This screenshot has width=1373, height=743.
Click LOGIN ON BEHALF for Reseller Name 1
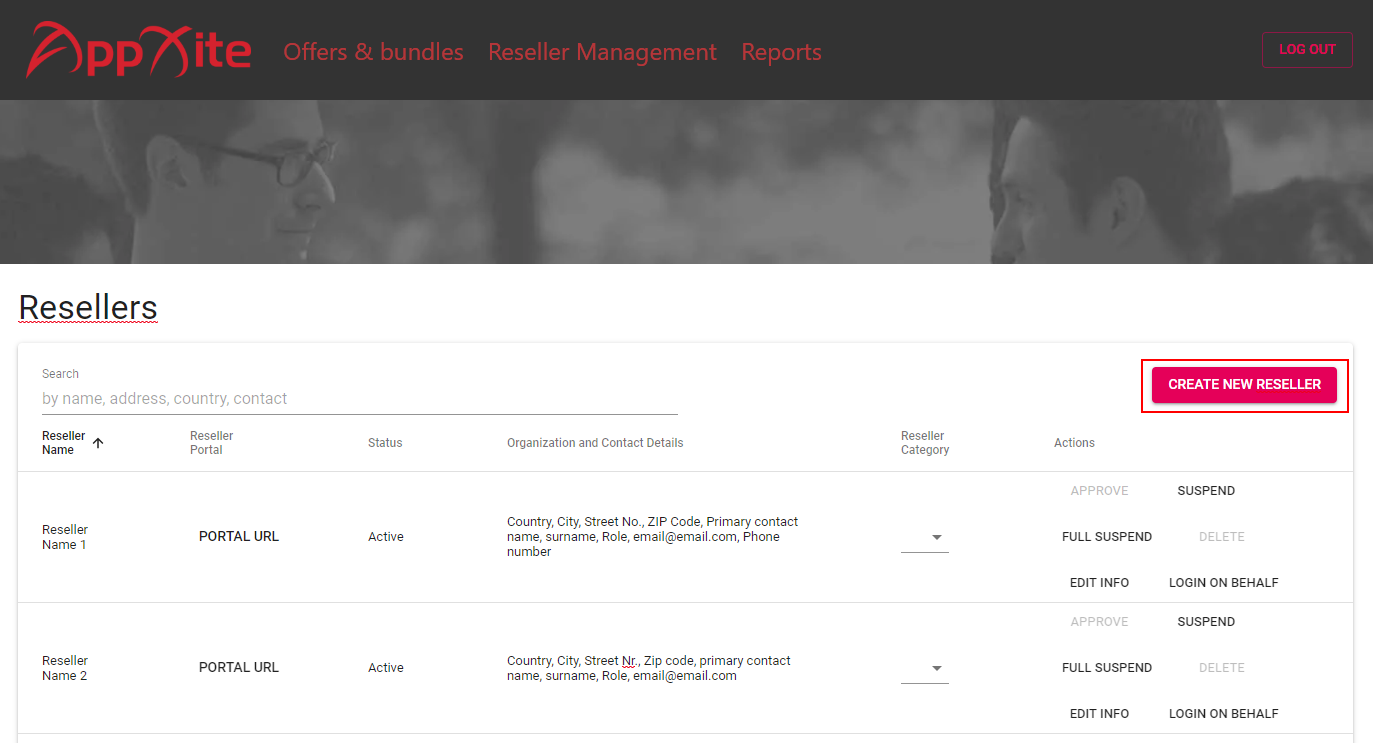[x=1224, y=583]
